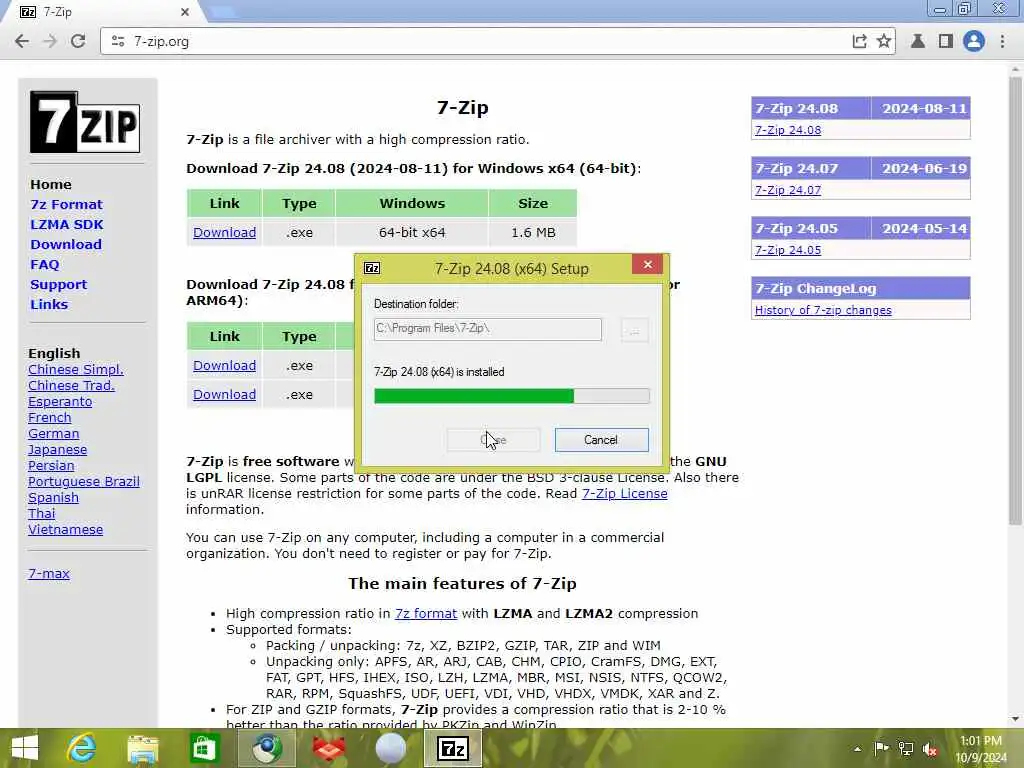Switch language to French
Viewport: 1024px width, 768px height.
(x=49, y=417)
